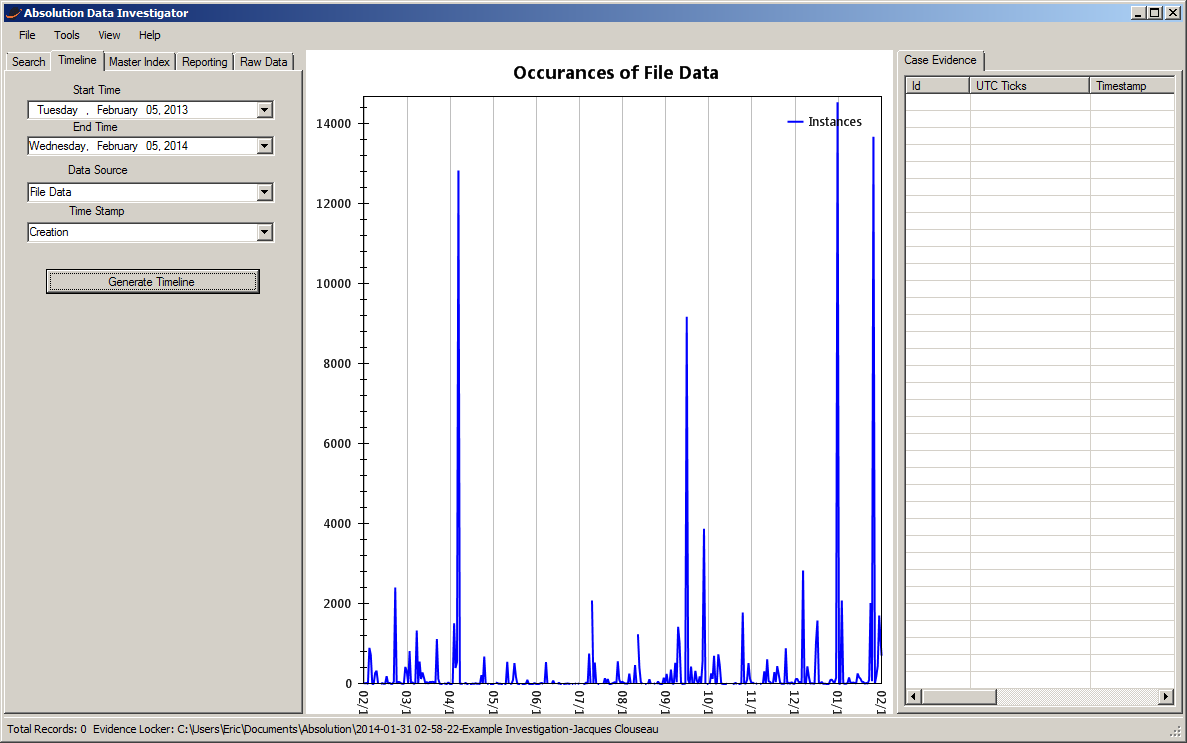The image size is (1187, 743).
Task: Click the UTC Ticks column header
Action: pyautogui.click(x=1028, y=85)
